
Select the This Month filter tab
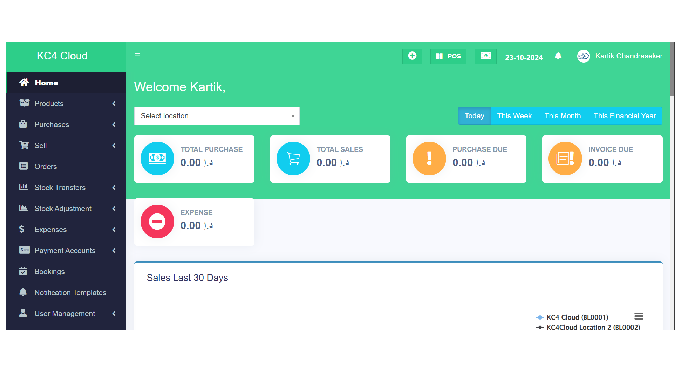[x=562, y=116]
